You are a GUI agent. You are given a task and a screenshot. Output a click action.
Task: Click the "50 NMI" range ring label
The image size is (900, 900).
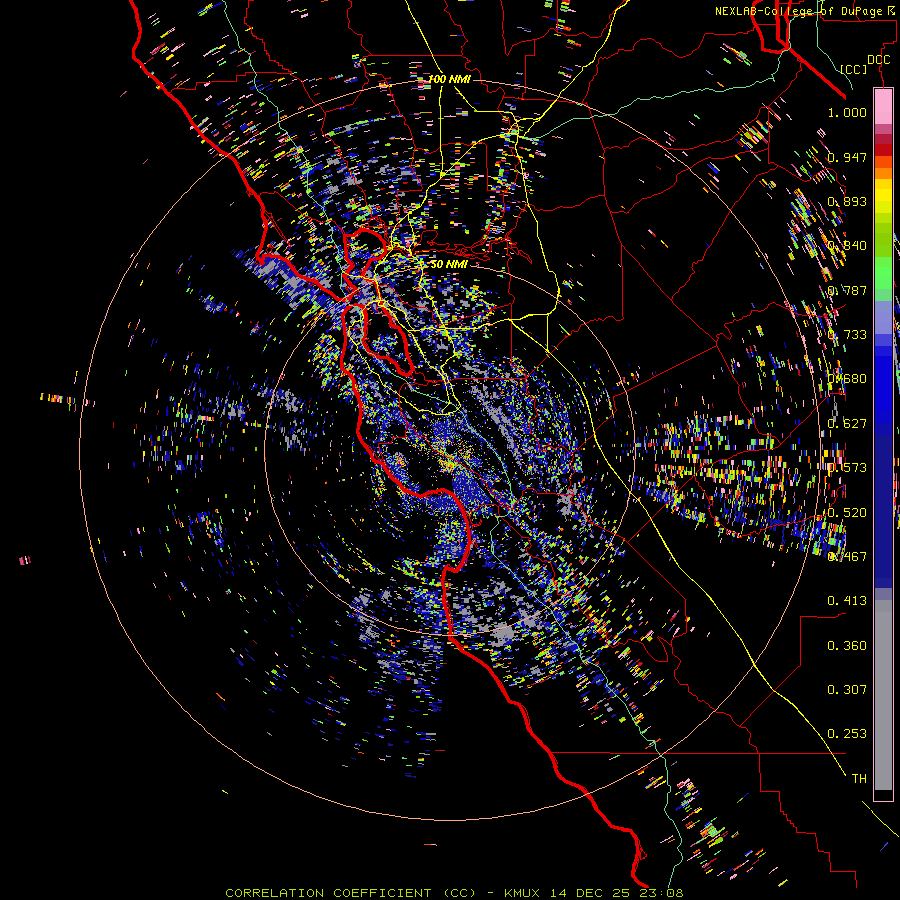point(448,264)
